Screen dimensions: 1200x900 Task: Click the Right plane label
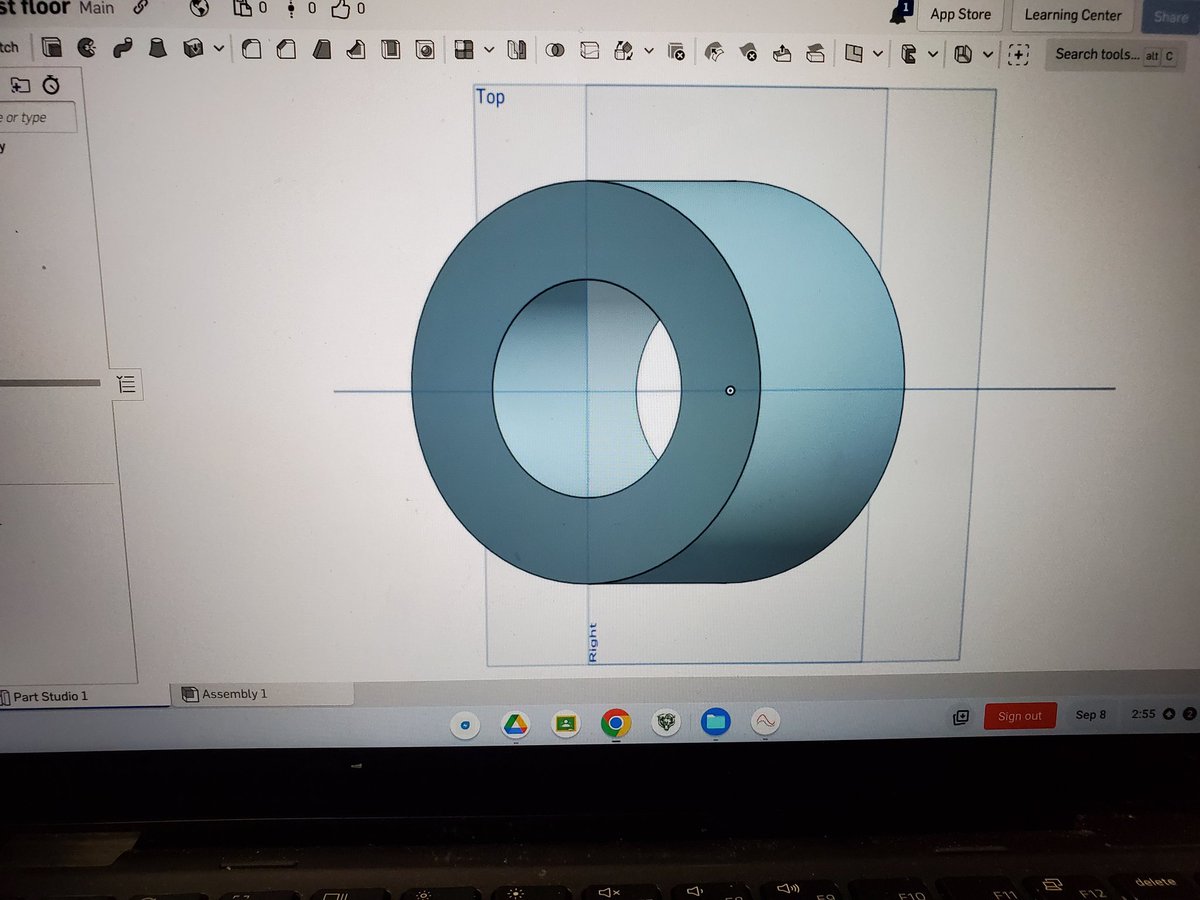coord(593,642)
